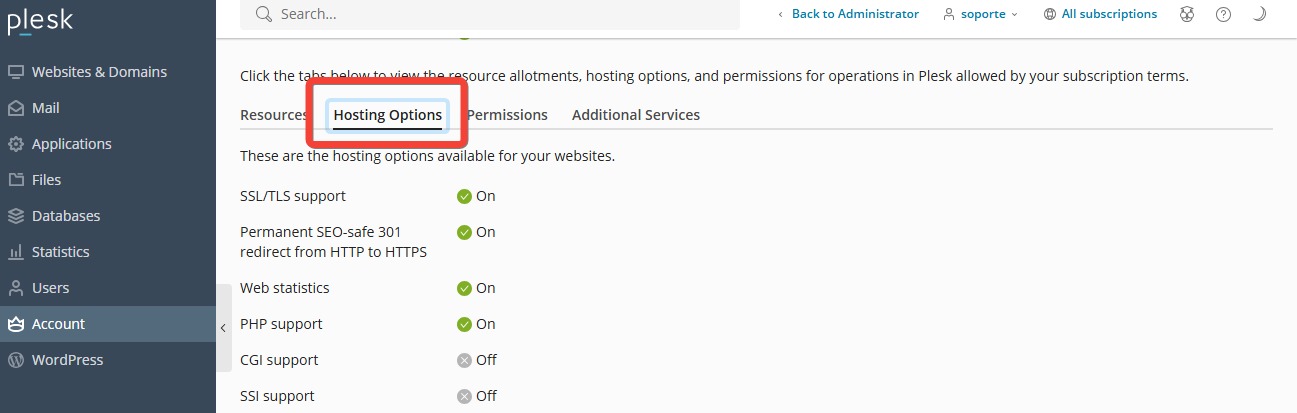Open the All subscriptions selector
This screenshot has width=1297, height=413.
1100,14
